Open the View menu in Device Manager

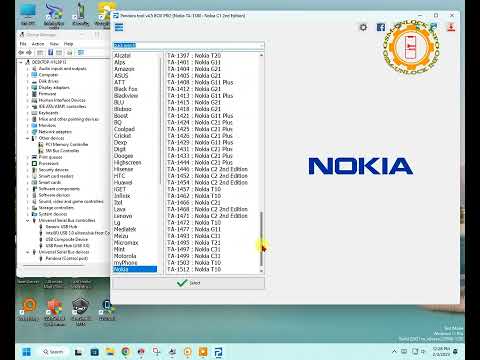pyautogui.click(x=54, y=44)
